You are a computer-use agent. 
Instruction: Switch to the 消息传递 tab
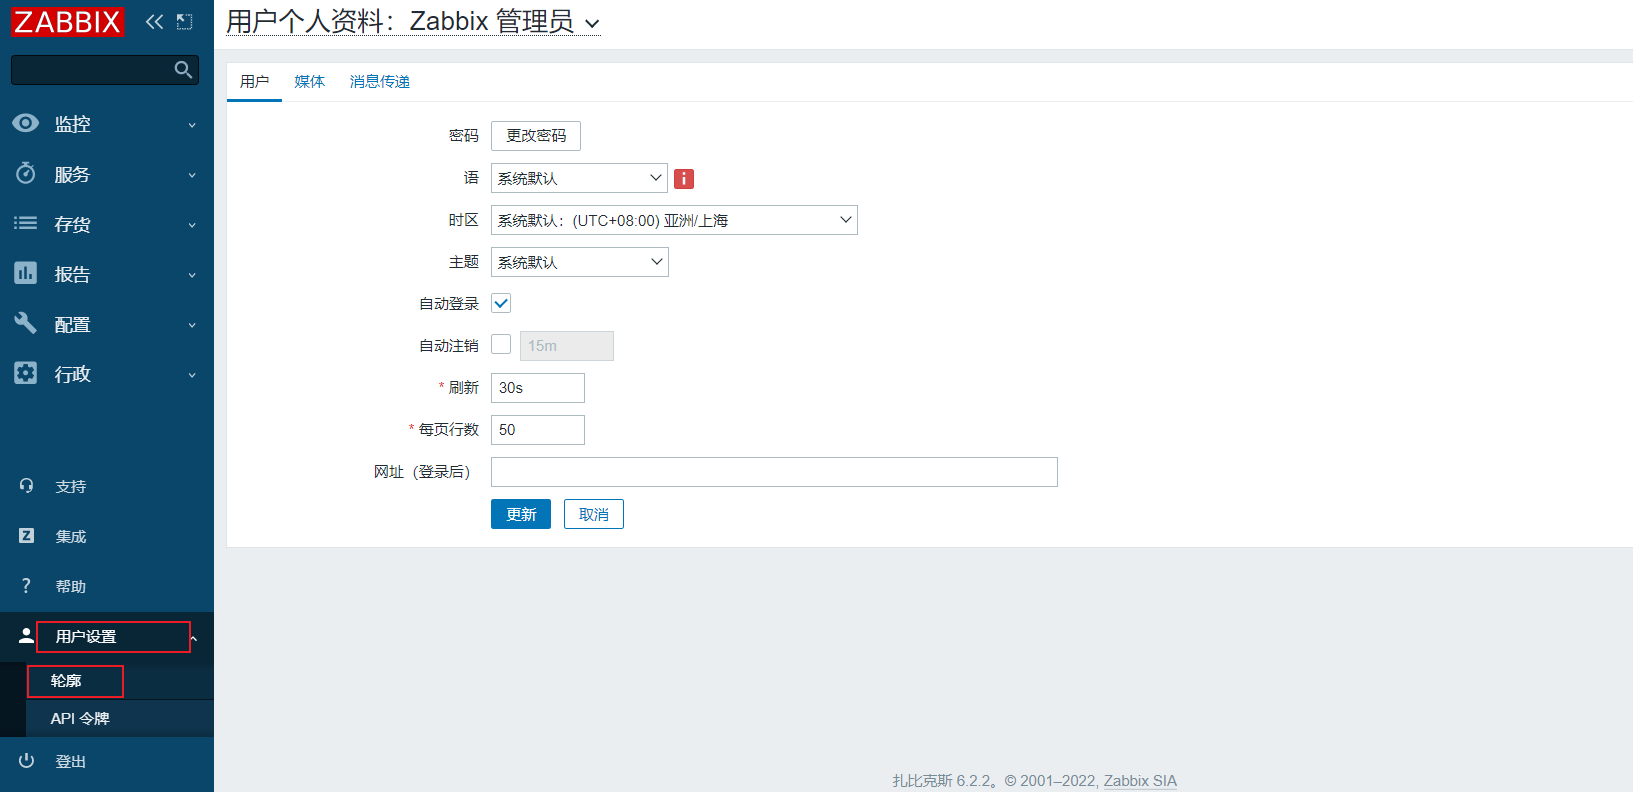point(380,82)
